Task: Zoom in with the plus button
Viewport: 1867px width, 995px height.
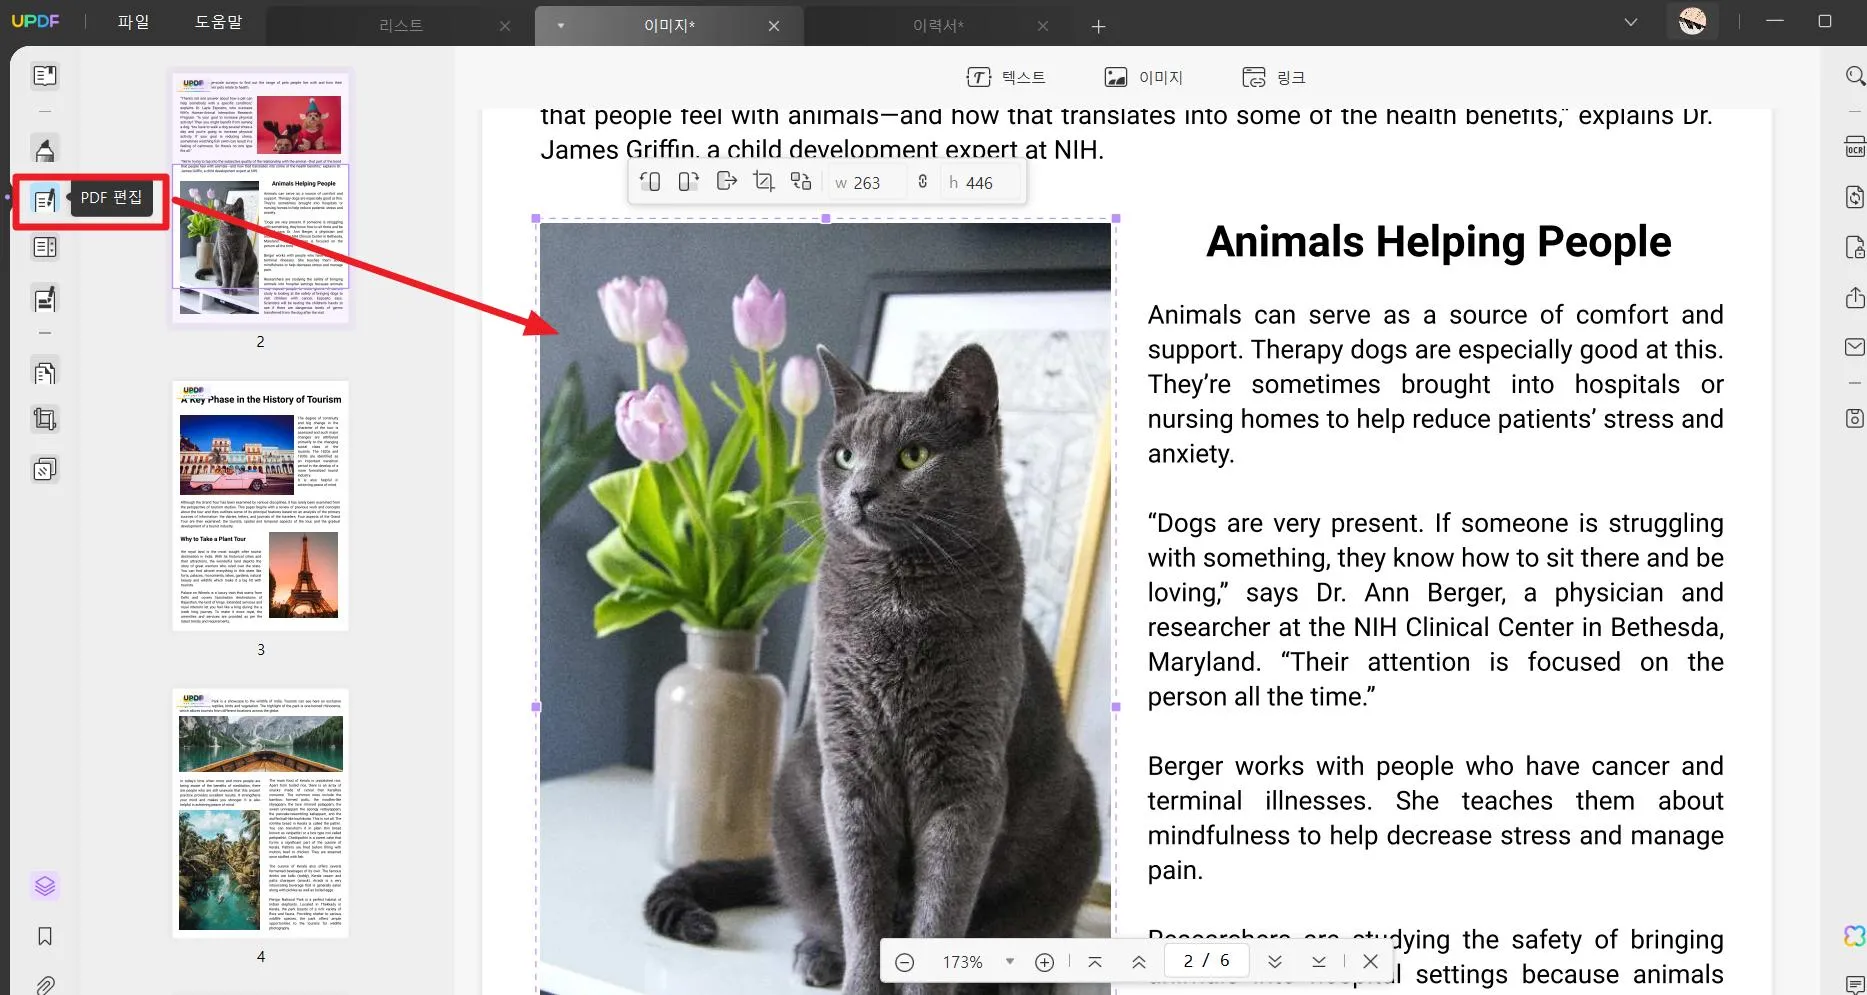Action: point(1044,962)
